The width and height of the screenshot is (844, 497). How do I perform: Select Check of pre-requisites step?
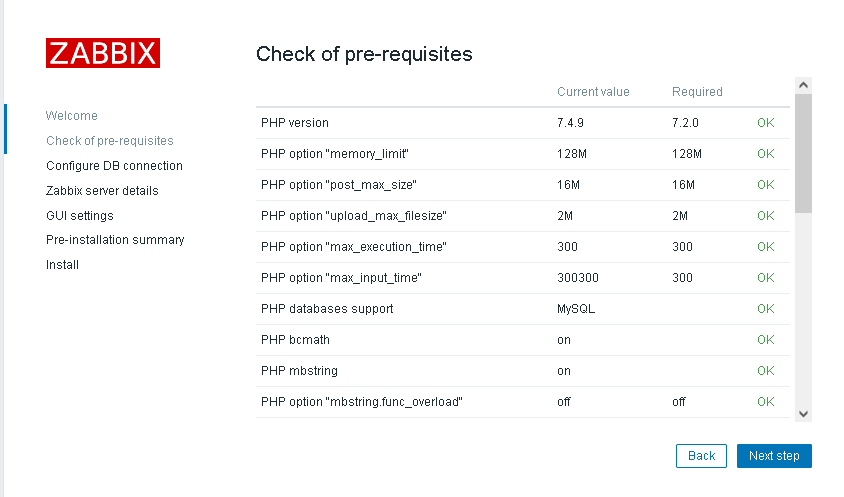tap(109, 141)
